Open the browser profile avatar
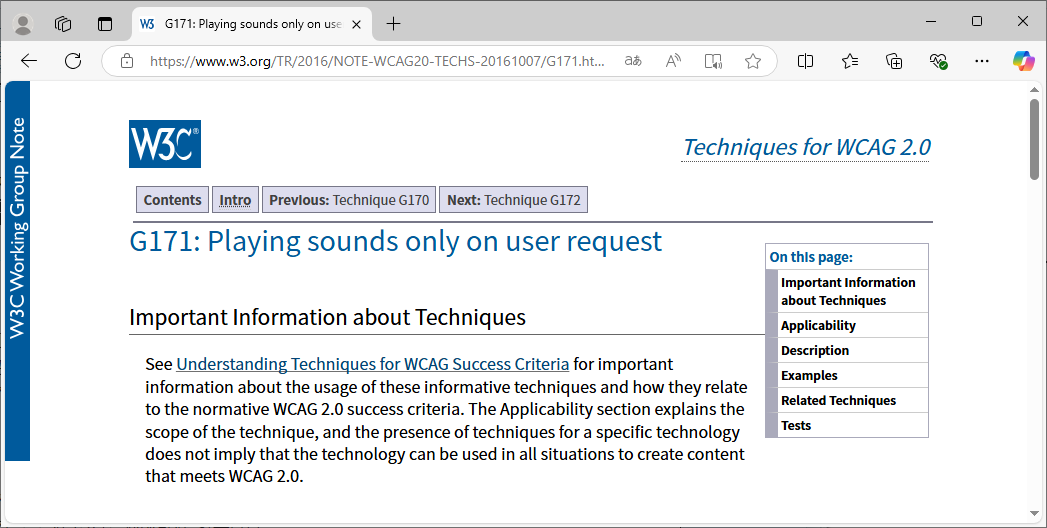Image resolution: width=1047 pixels, height=528 pixels. [x=23, y=24]
